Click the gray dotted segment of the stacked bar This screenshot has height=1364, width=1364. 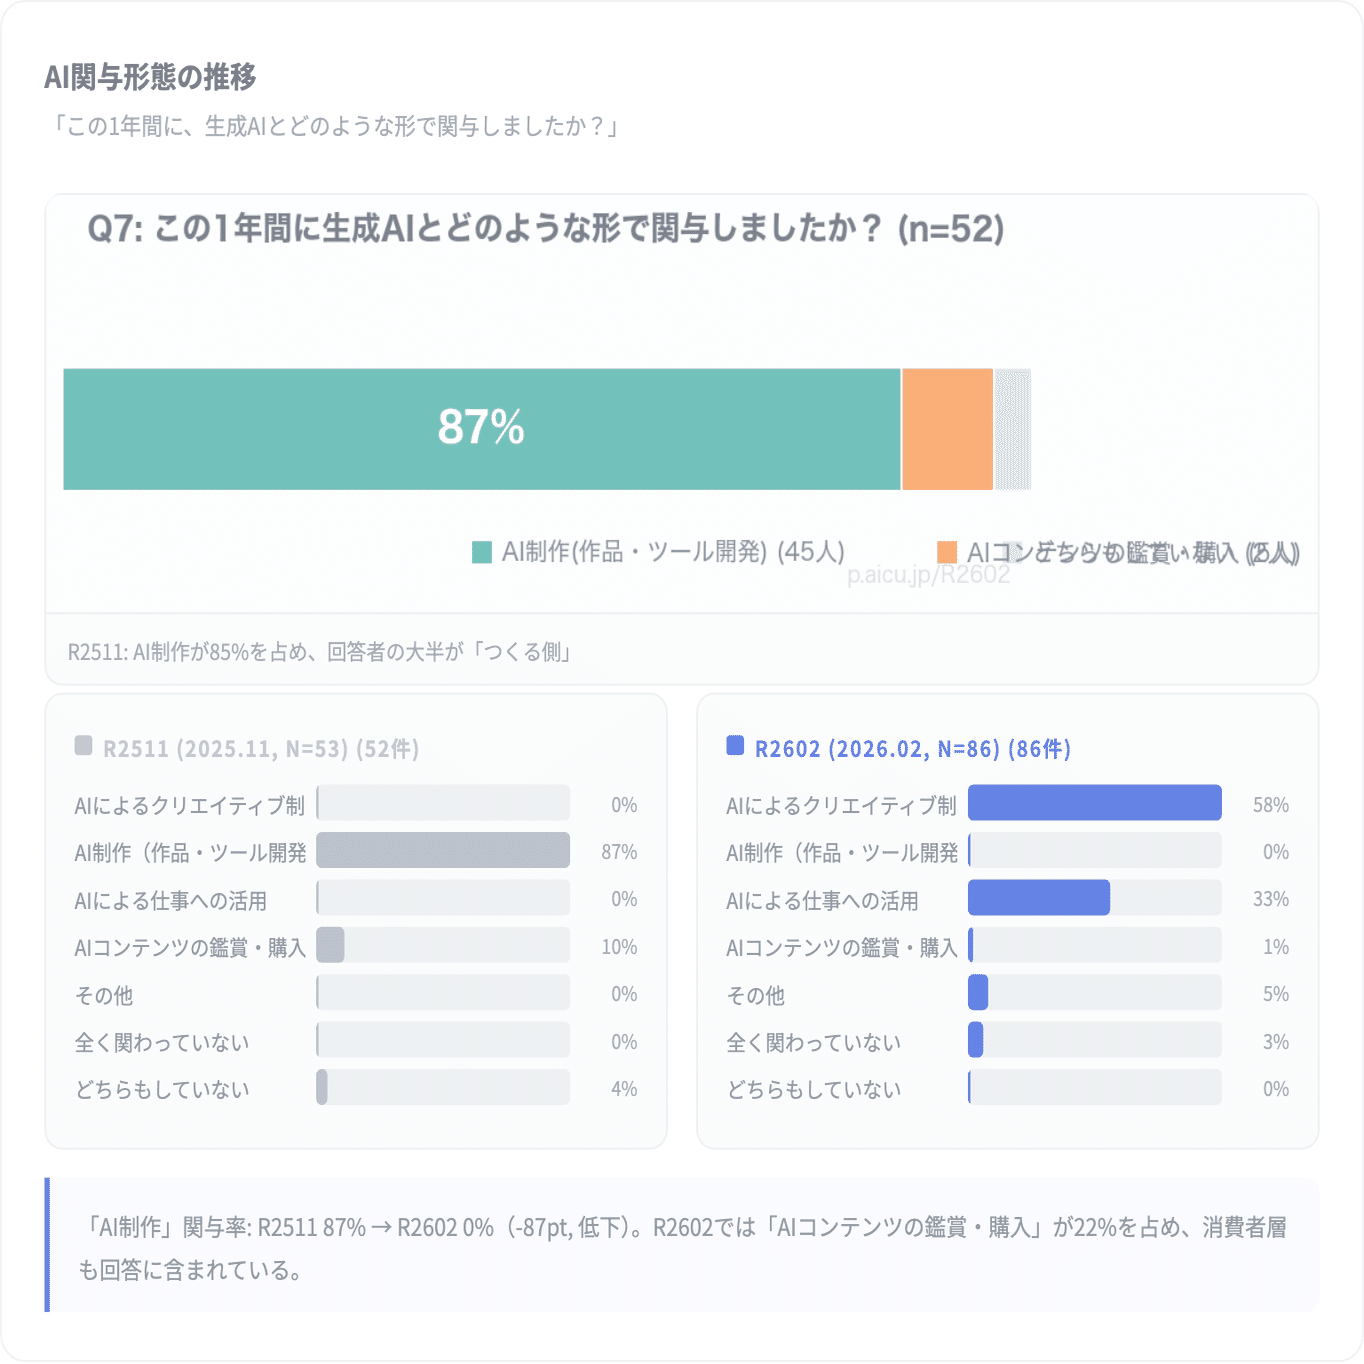point(1012,429)
